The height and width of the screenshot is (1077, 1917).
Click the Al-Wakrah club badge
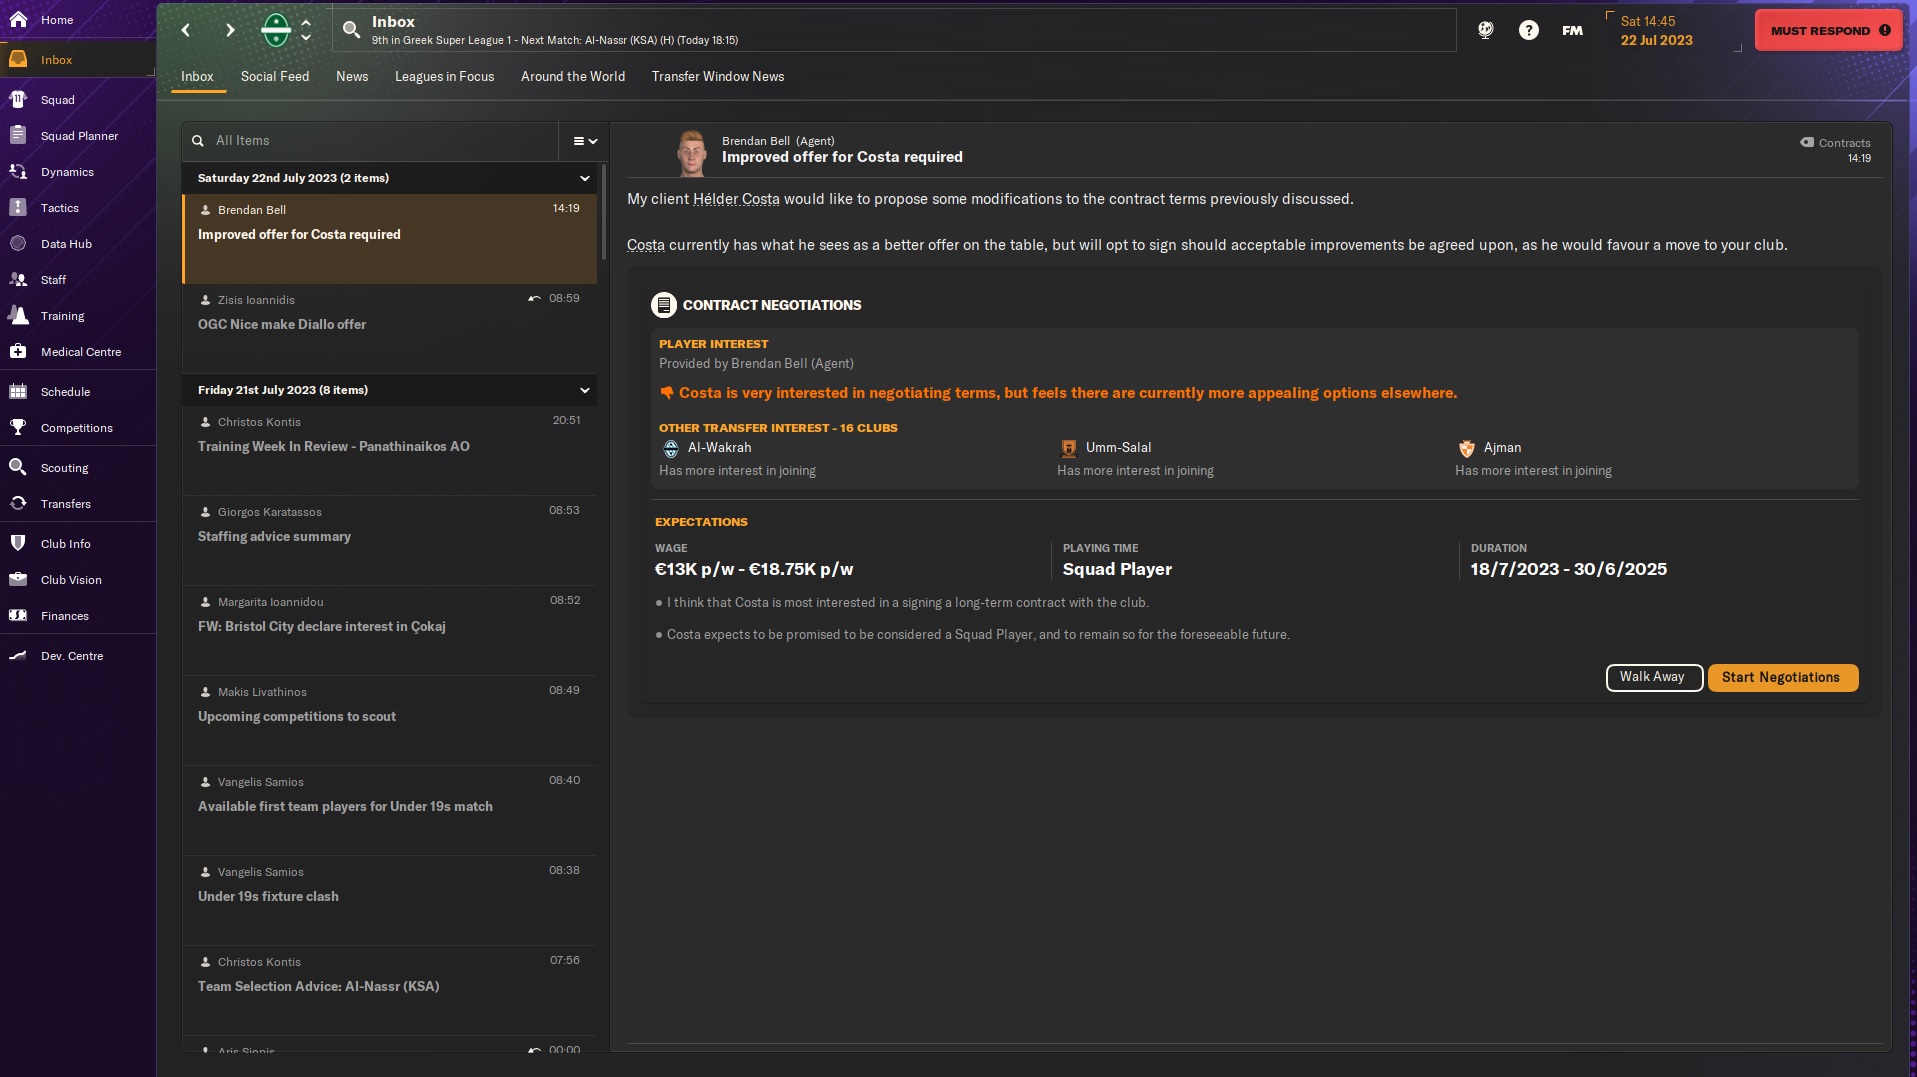pos(671,448)
